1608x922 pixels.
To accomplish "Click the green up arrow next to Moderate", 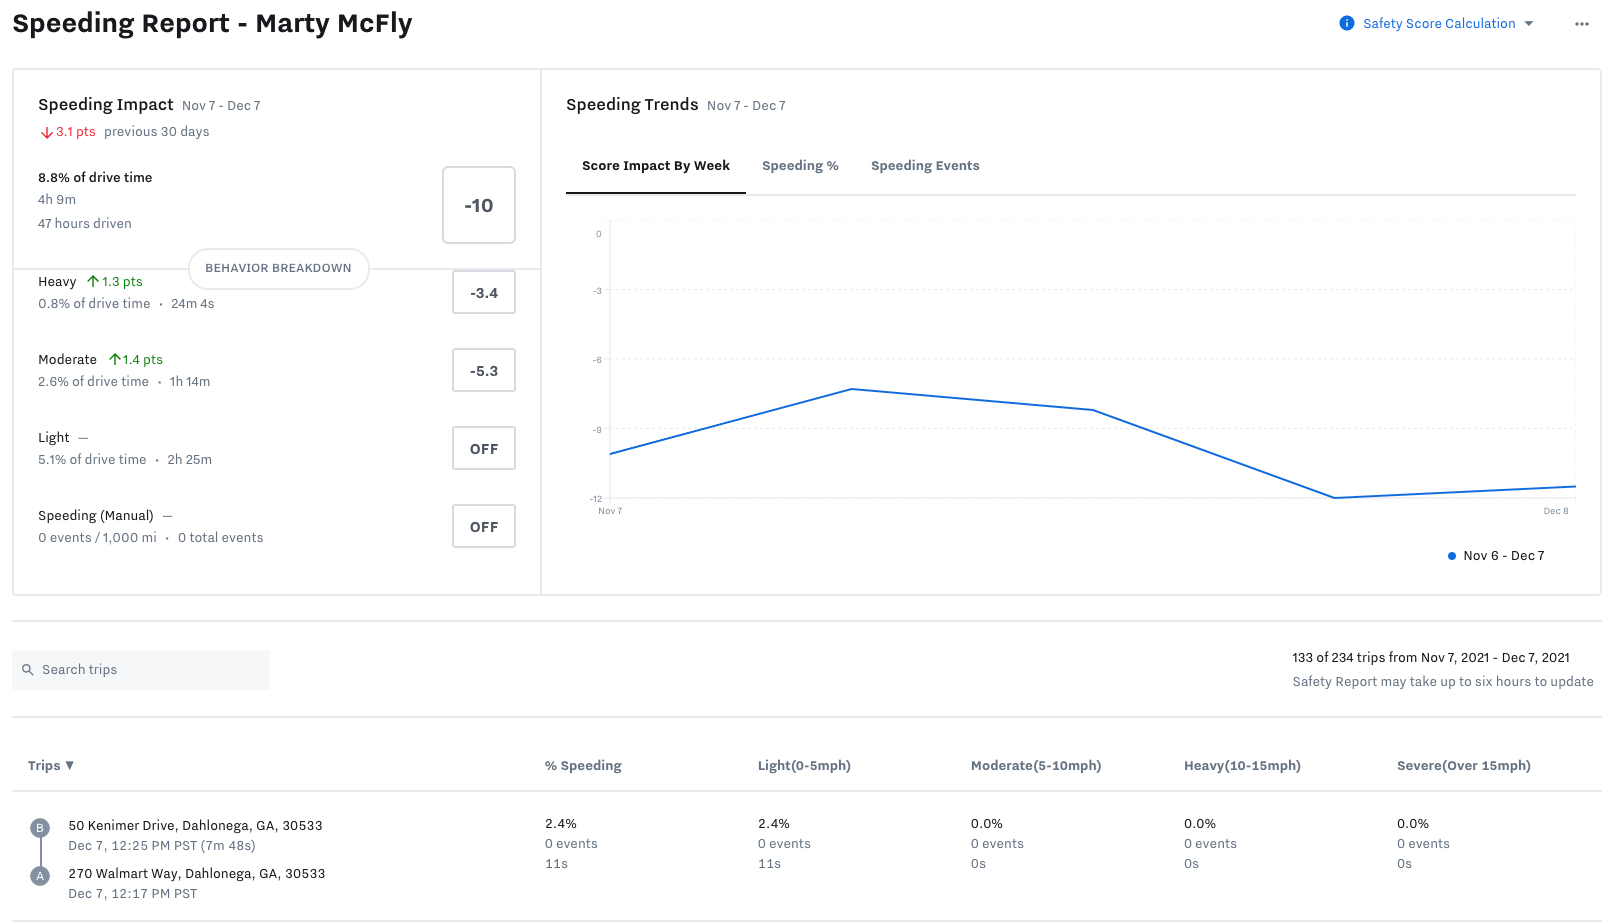I will pyautogui.click(x=115, y=360).
